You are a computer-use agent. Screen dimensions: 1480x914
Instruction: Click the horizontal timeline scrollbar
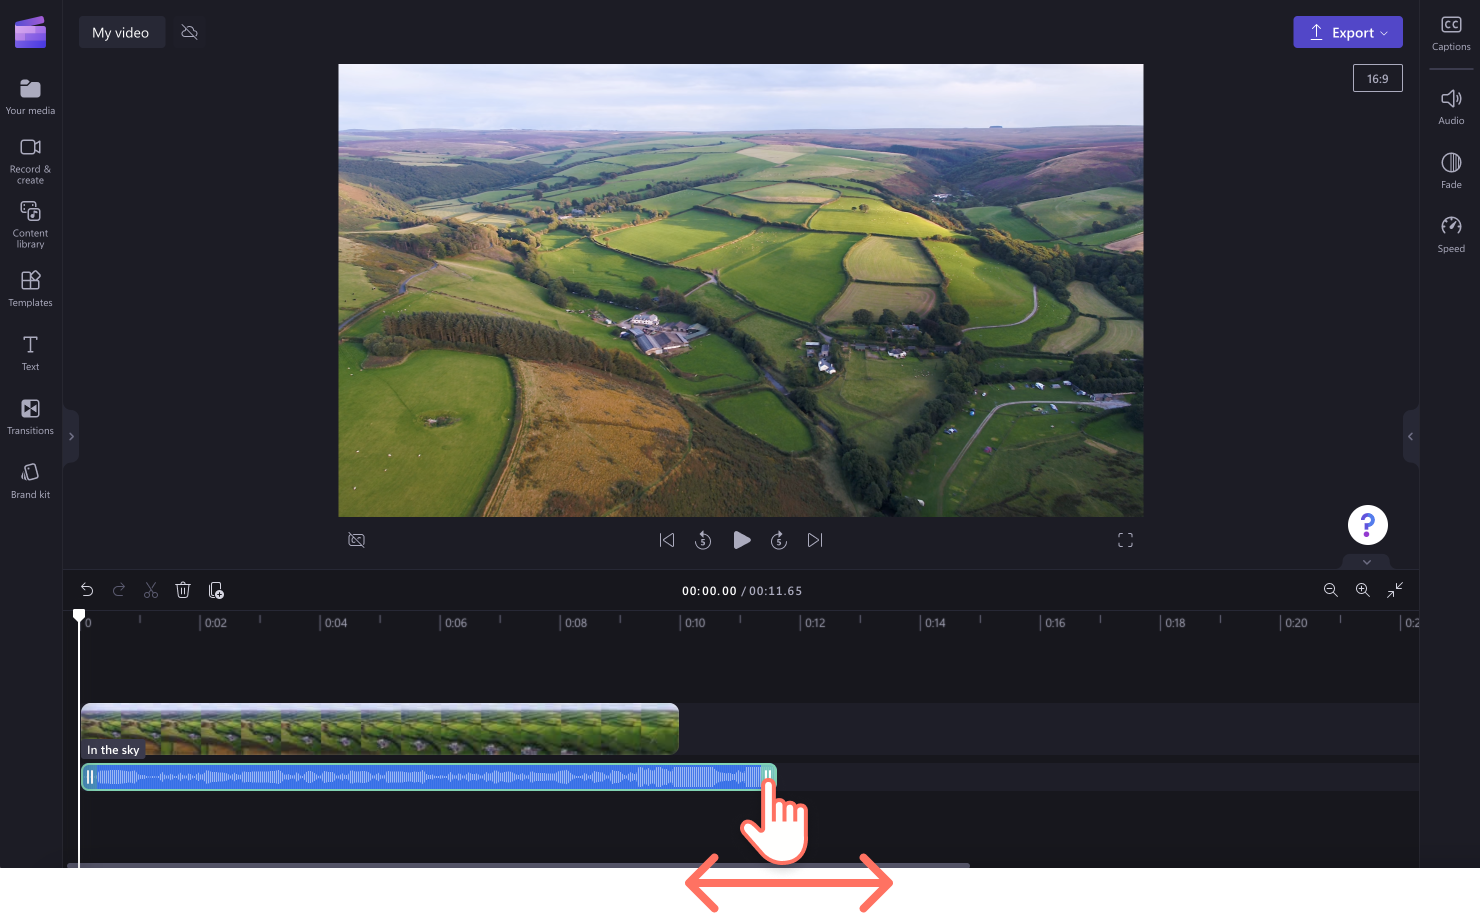518,865
